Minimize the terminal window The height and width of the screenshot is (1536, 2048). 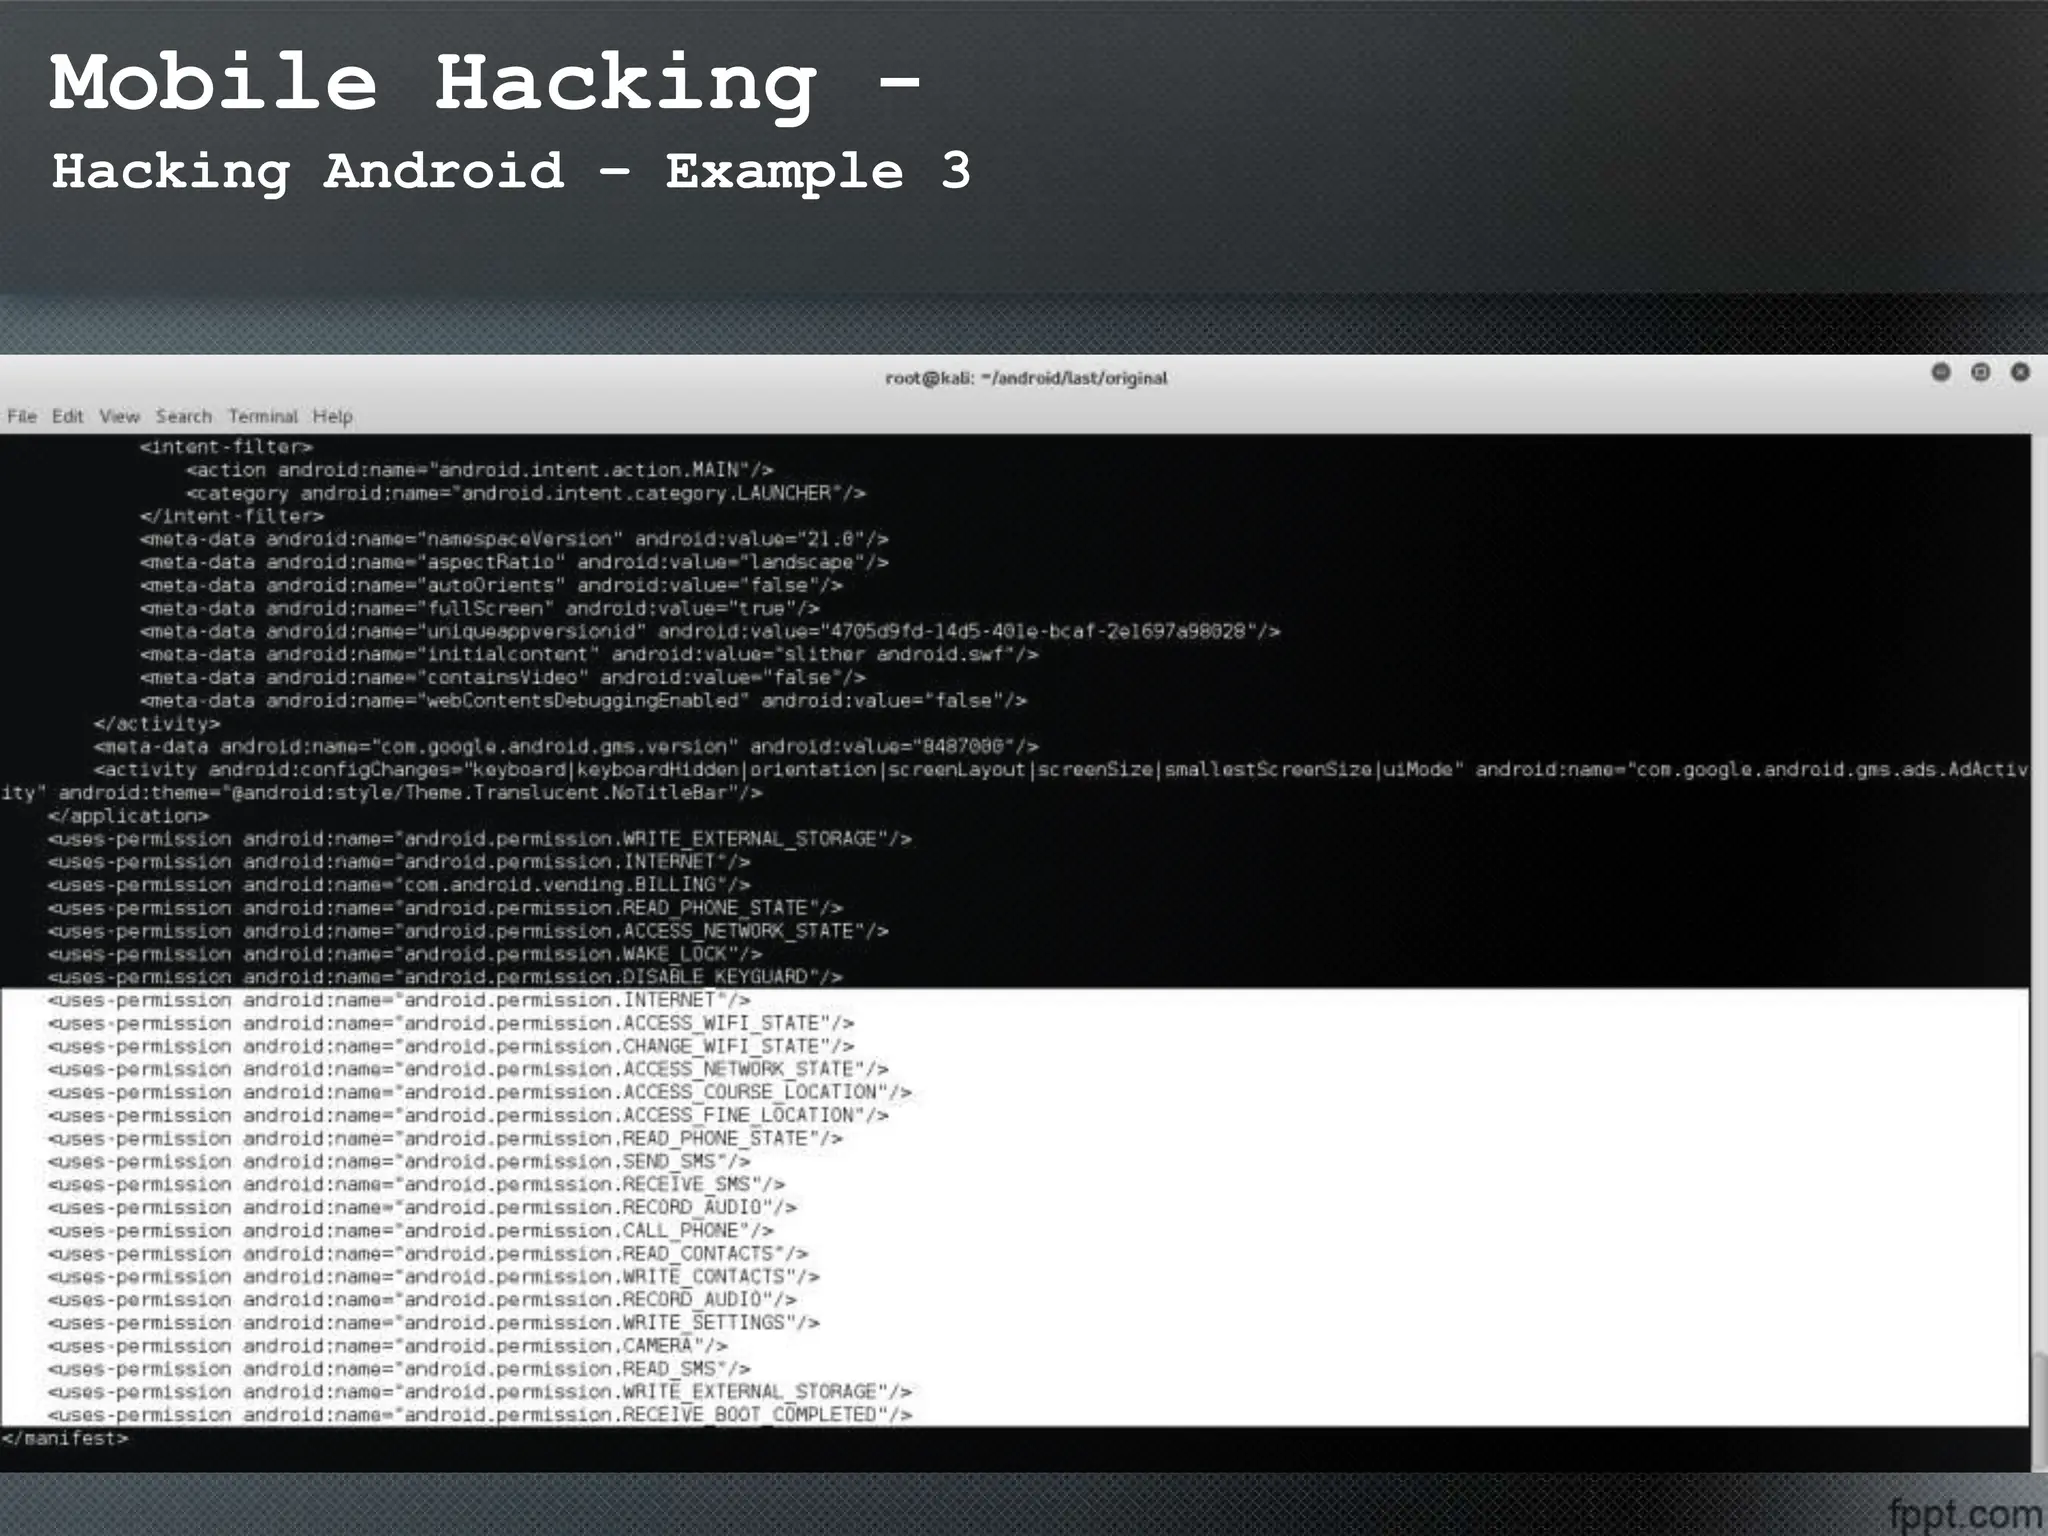(1941, 372)
